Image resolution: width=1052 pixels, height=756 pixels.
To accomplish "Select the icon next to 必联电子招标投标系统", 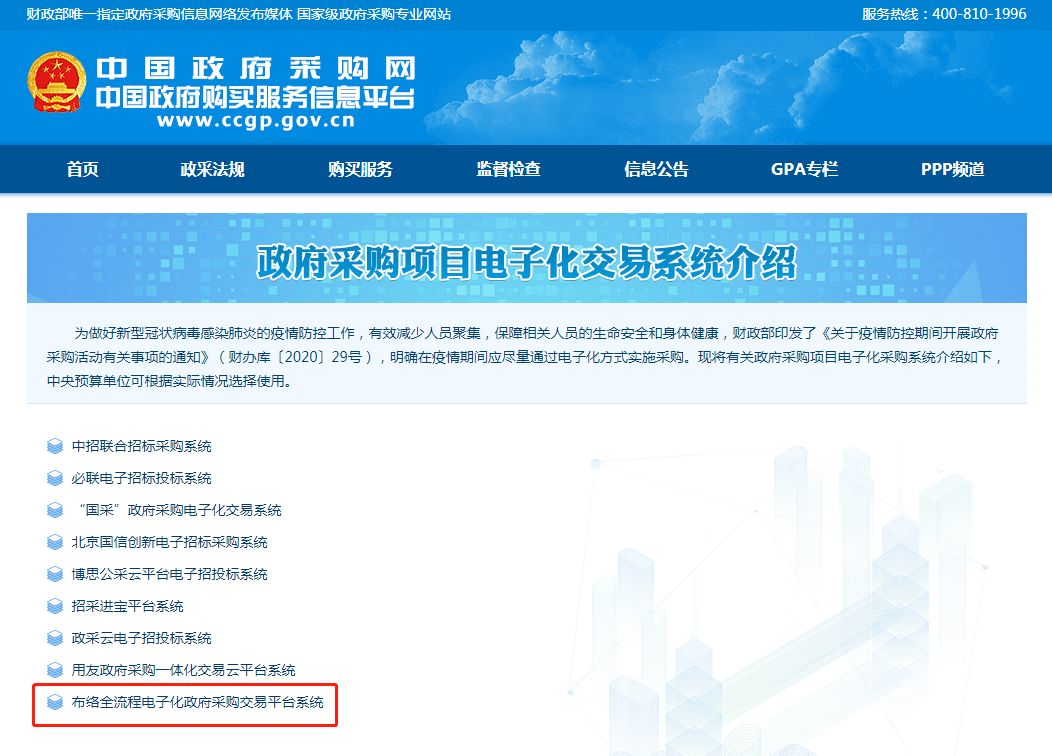I will pos(55,478).
